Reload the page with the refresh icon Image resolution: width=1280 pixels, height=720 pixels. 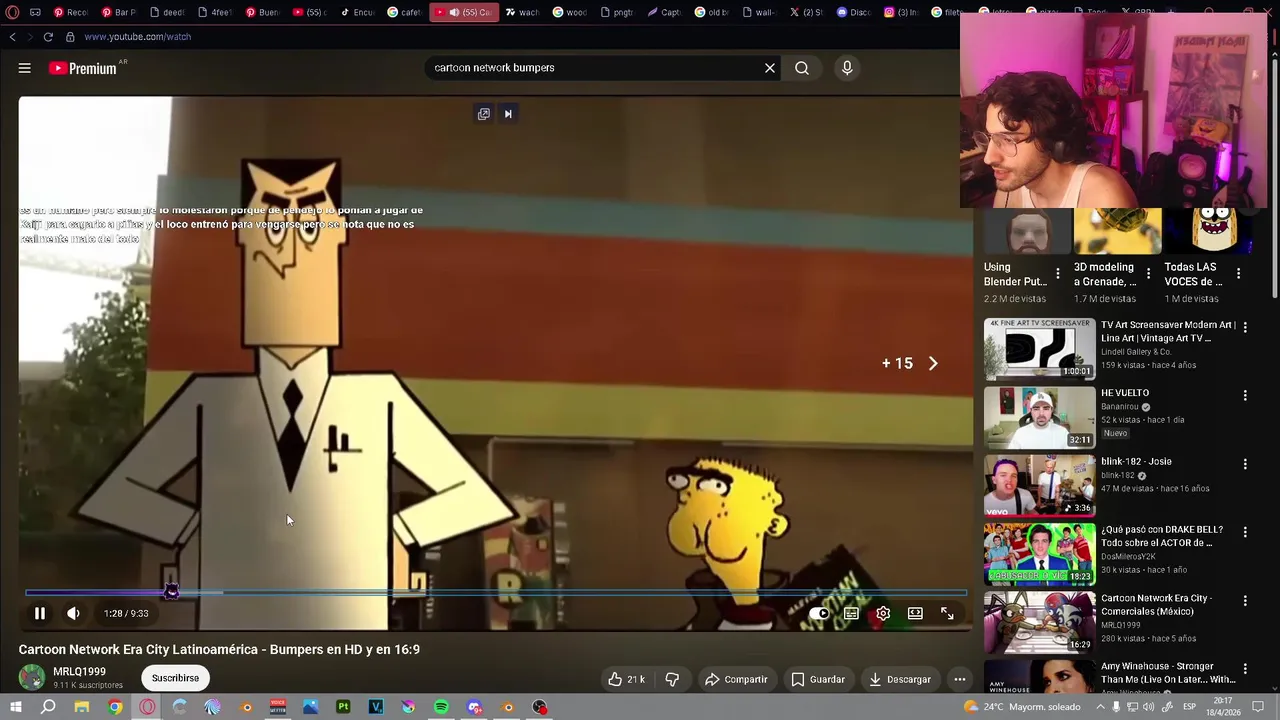(x=48, y=37)
